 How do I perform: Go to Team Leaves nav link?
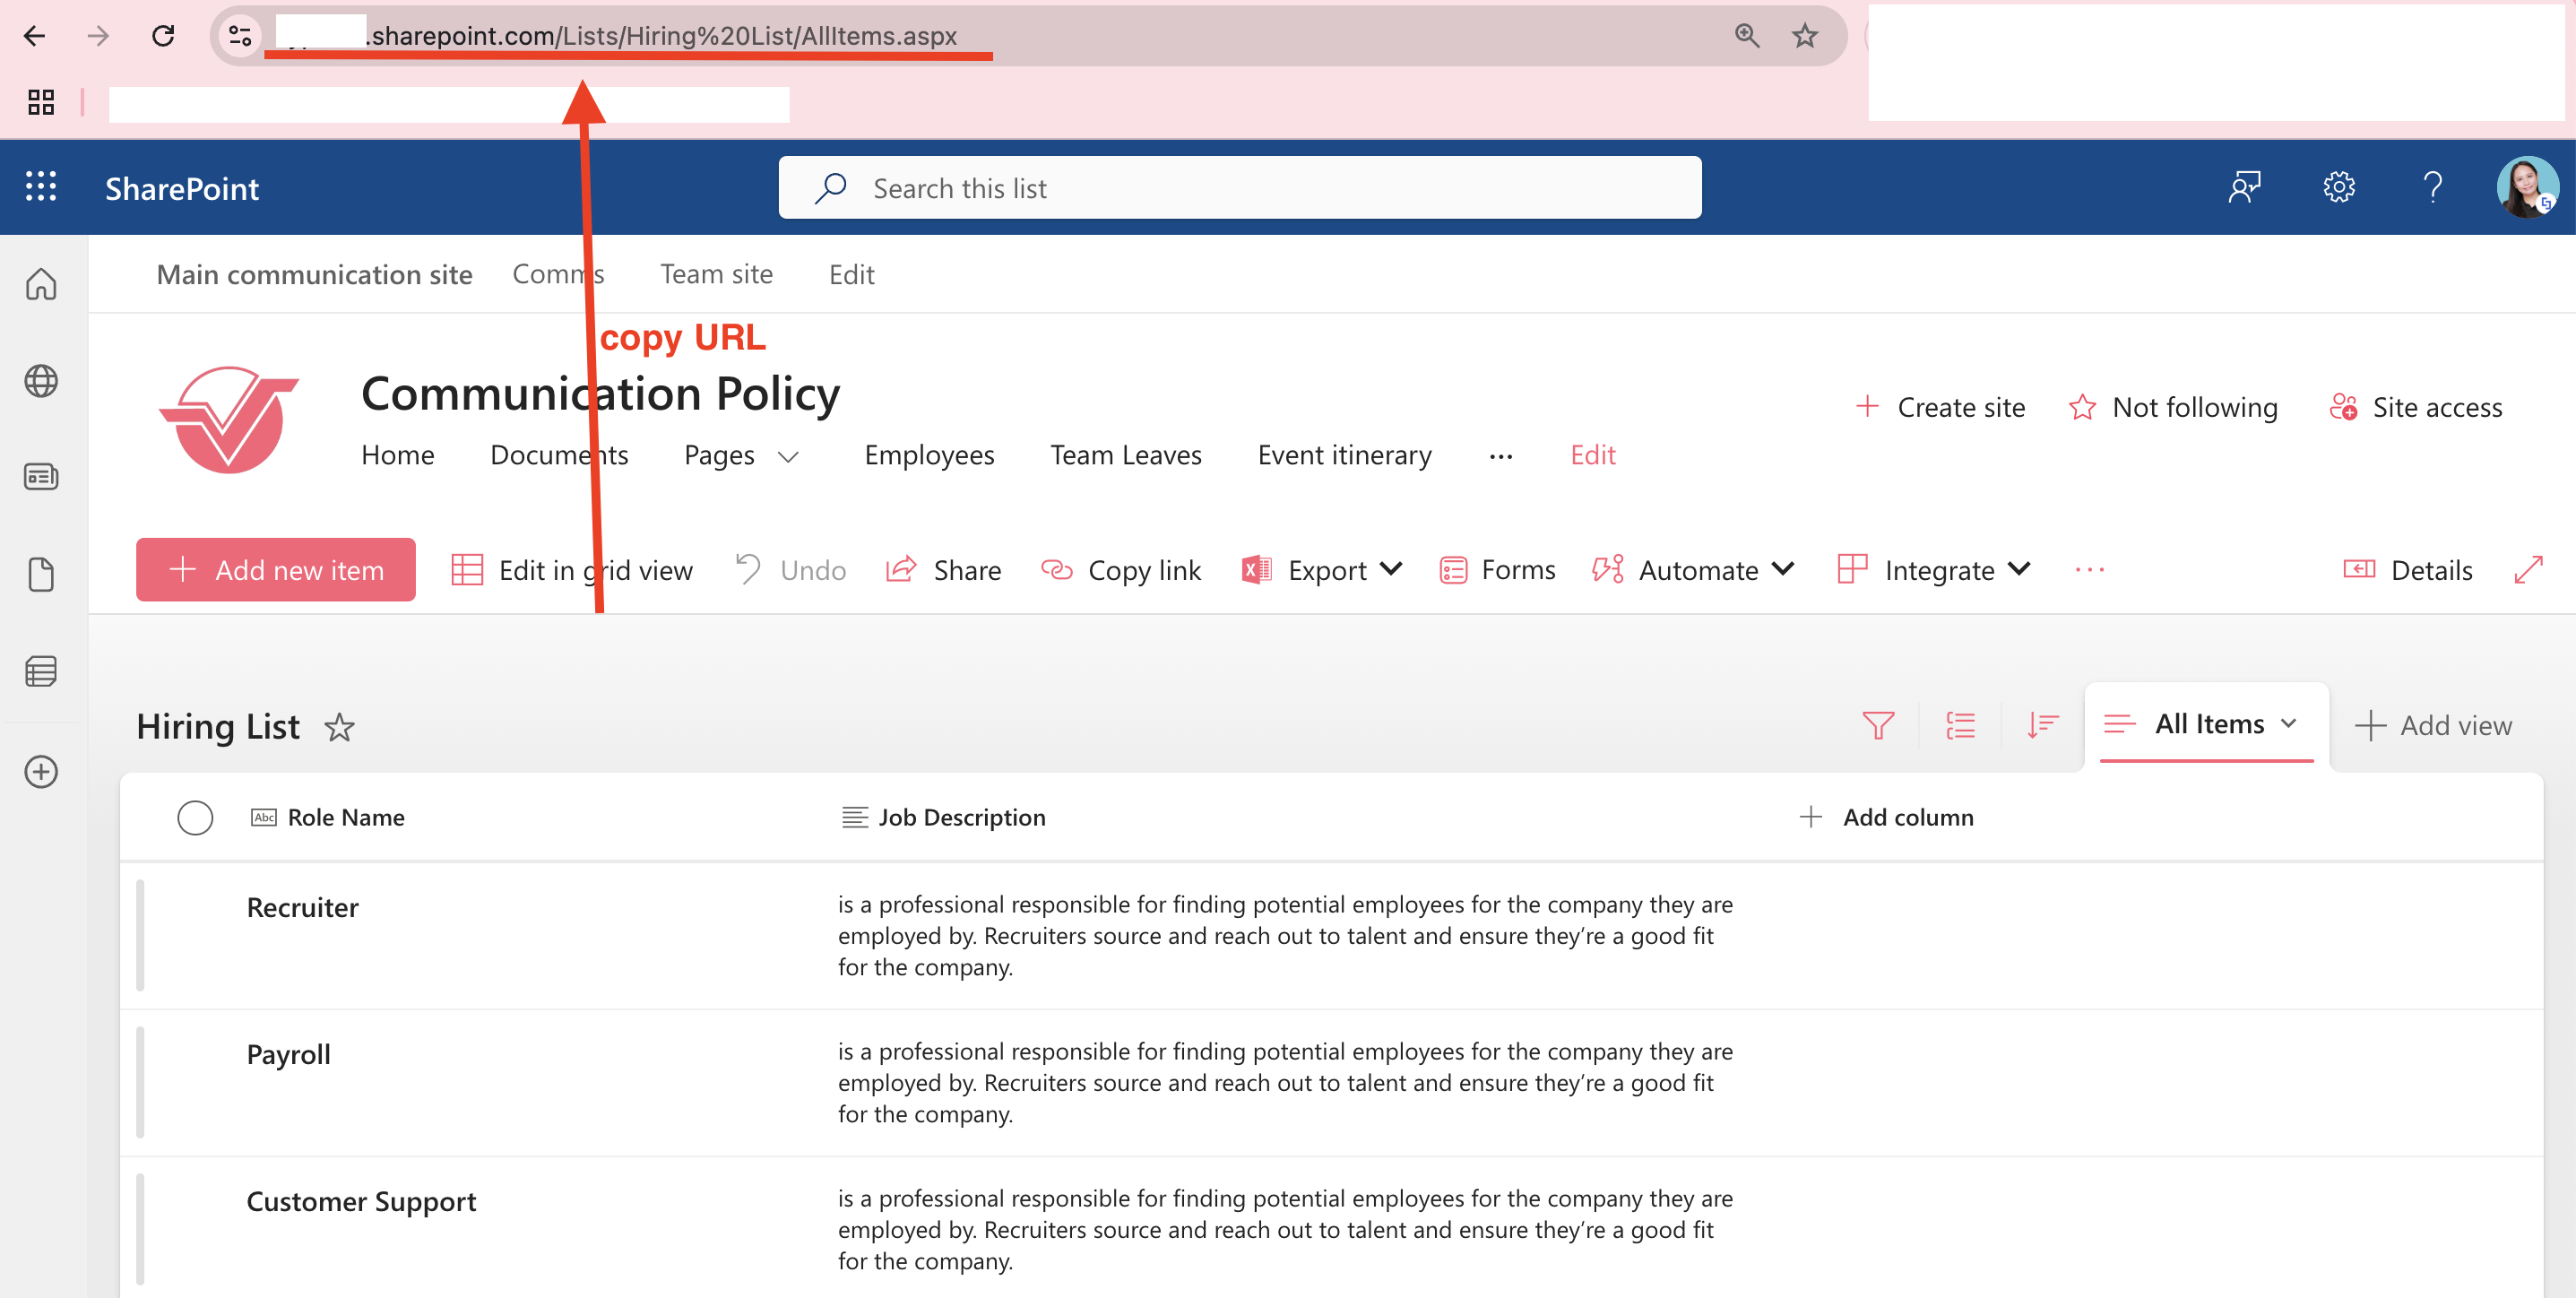1125,455
